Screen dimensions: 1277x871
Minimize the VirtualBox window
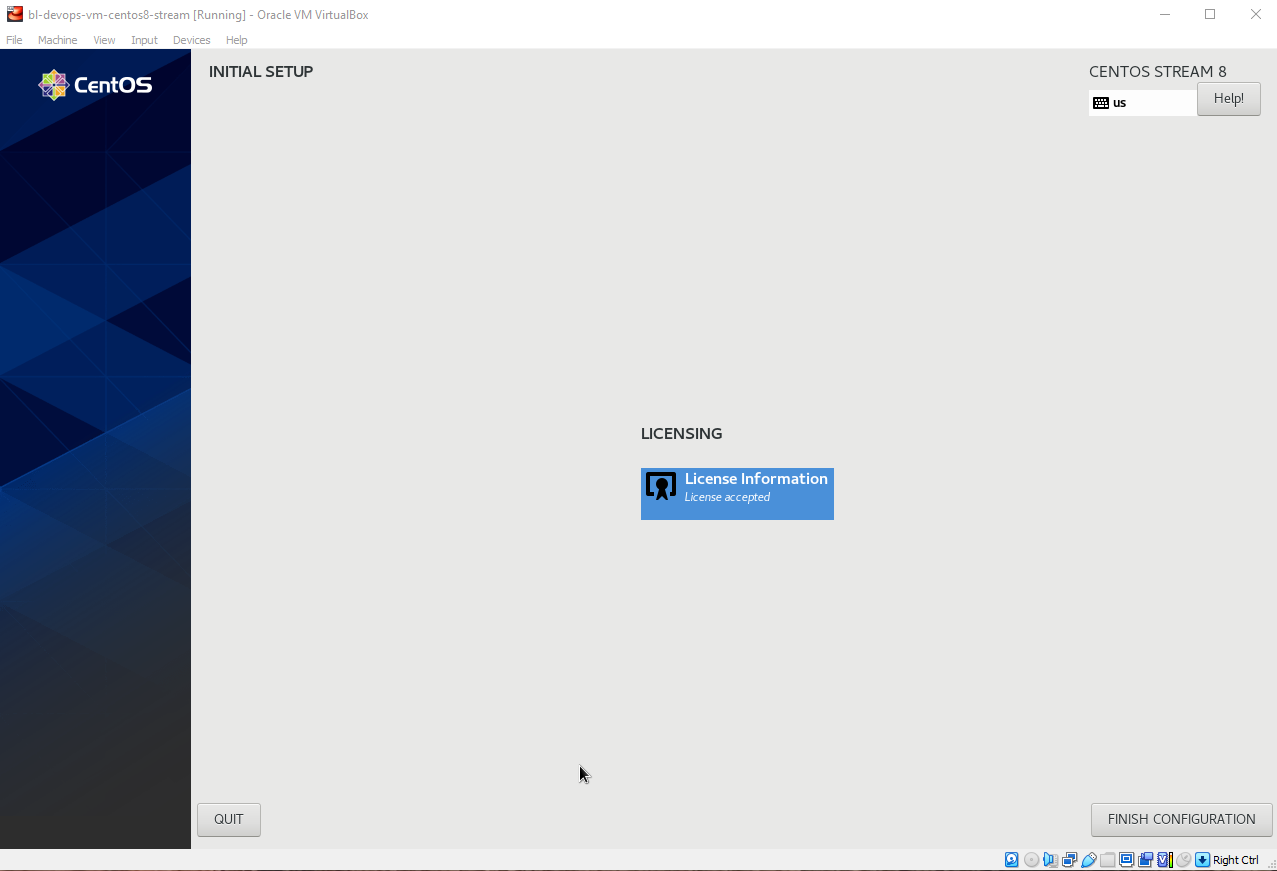tap(1165, 14)
